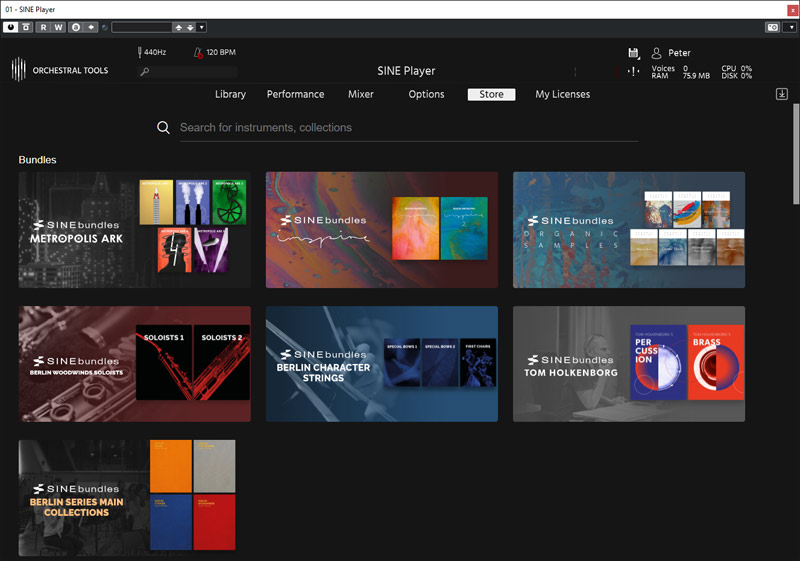Toggle the Write automation W button
This screenshot has height=561, width=800.
point(58,27)
